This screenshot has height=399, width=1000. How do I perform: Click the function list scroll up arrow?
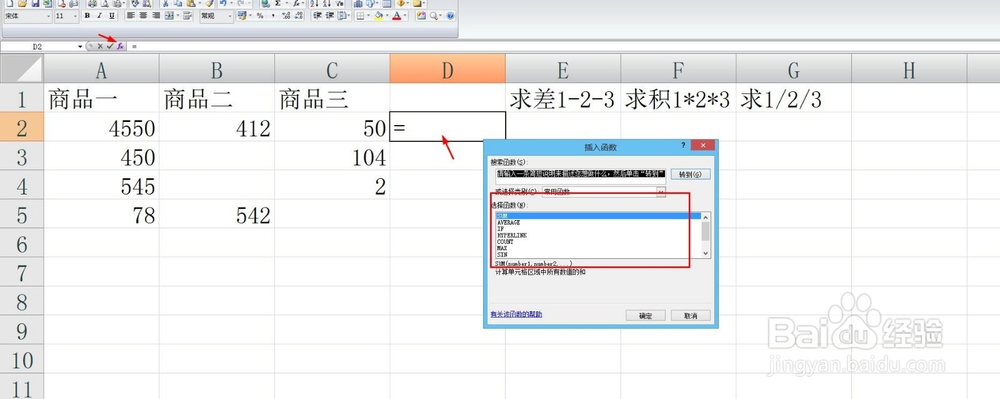click(705, 217)
